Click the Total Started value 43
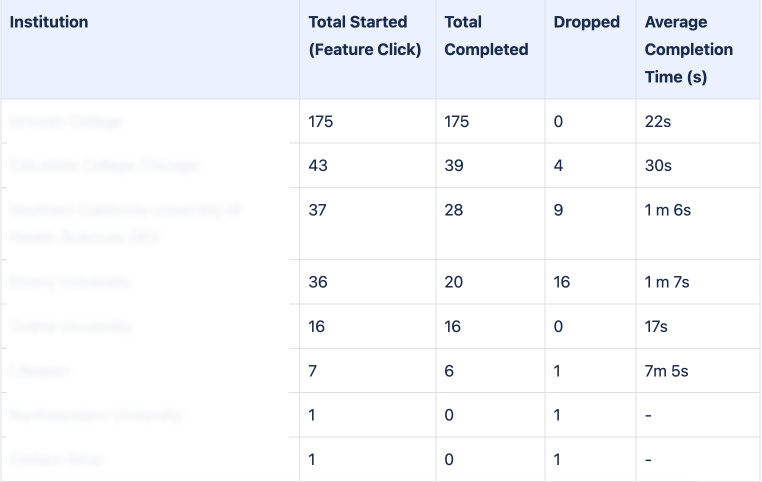This screenshot has width=762, height=482. [317, 166]
